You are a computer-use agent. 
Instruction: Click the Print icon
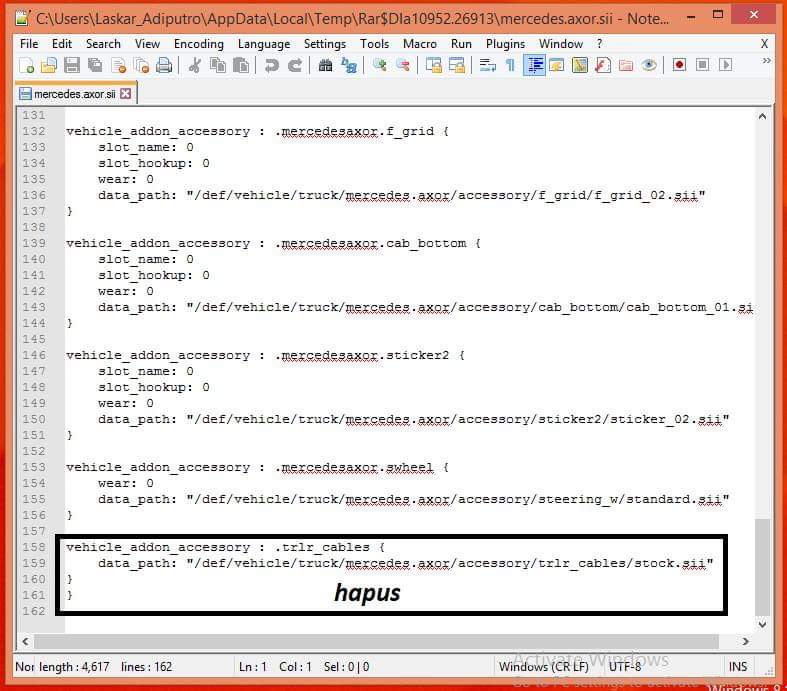tap(164, 65)
